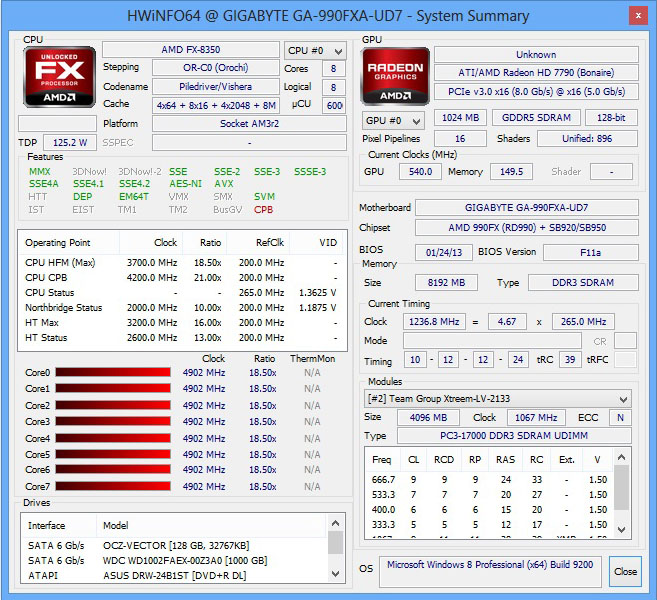This screenshot has height=600, width=657.
Task: Click the Freq column header in timings table
Action: (x=383, y=460)
